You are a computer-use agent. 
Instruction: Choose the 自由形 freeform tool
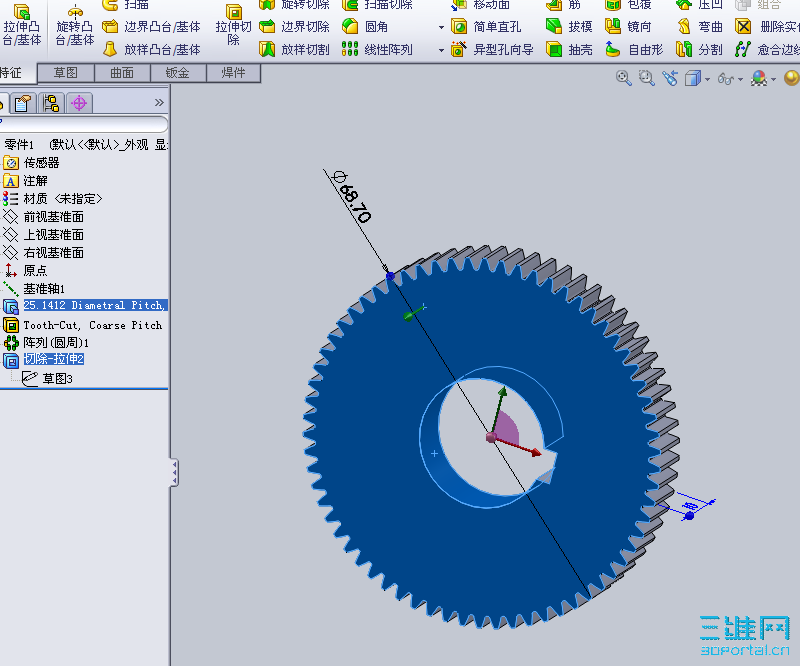634,50
